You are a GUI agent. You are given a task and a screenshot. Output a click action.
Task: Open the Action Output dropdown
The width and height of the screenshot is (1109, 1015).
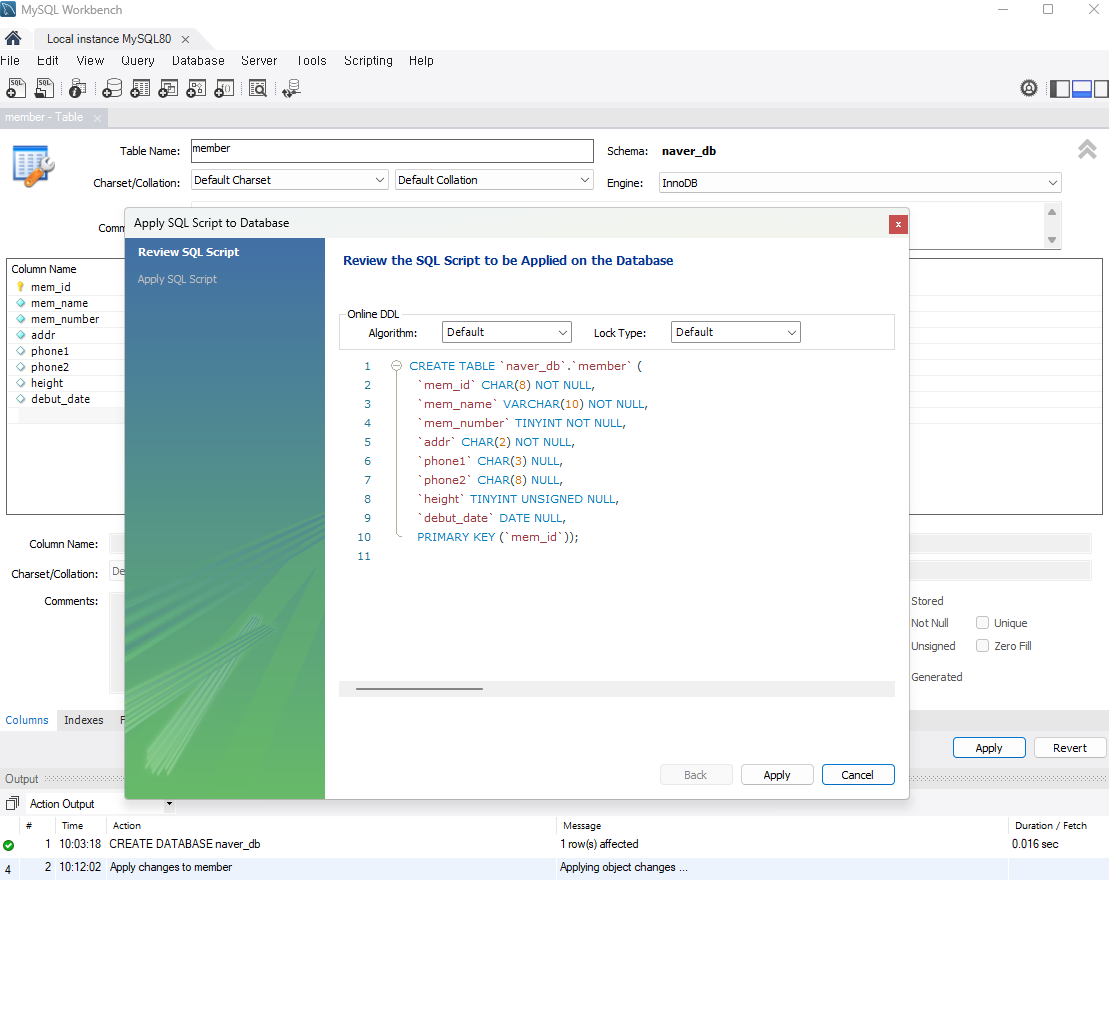100,804
